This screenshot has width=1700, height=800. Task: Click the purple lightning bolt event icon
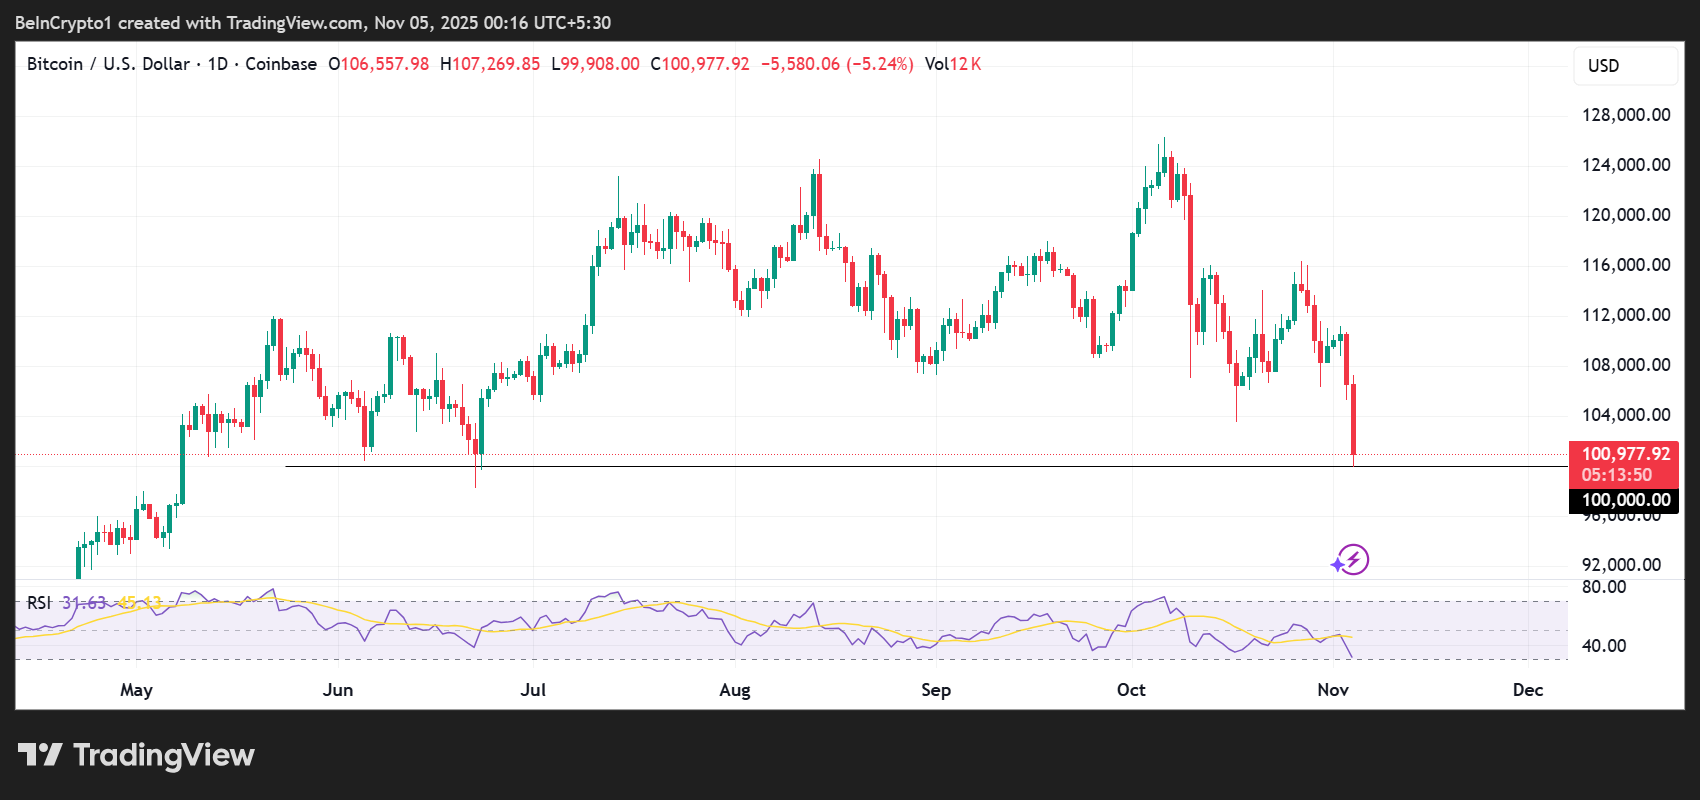click(1351, 560)
